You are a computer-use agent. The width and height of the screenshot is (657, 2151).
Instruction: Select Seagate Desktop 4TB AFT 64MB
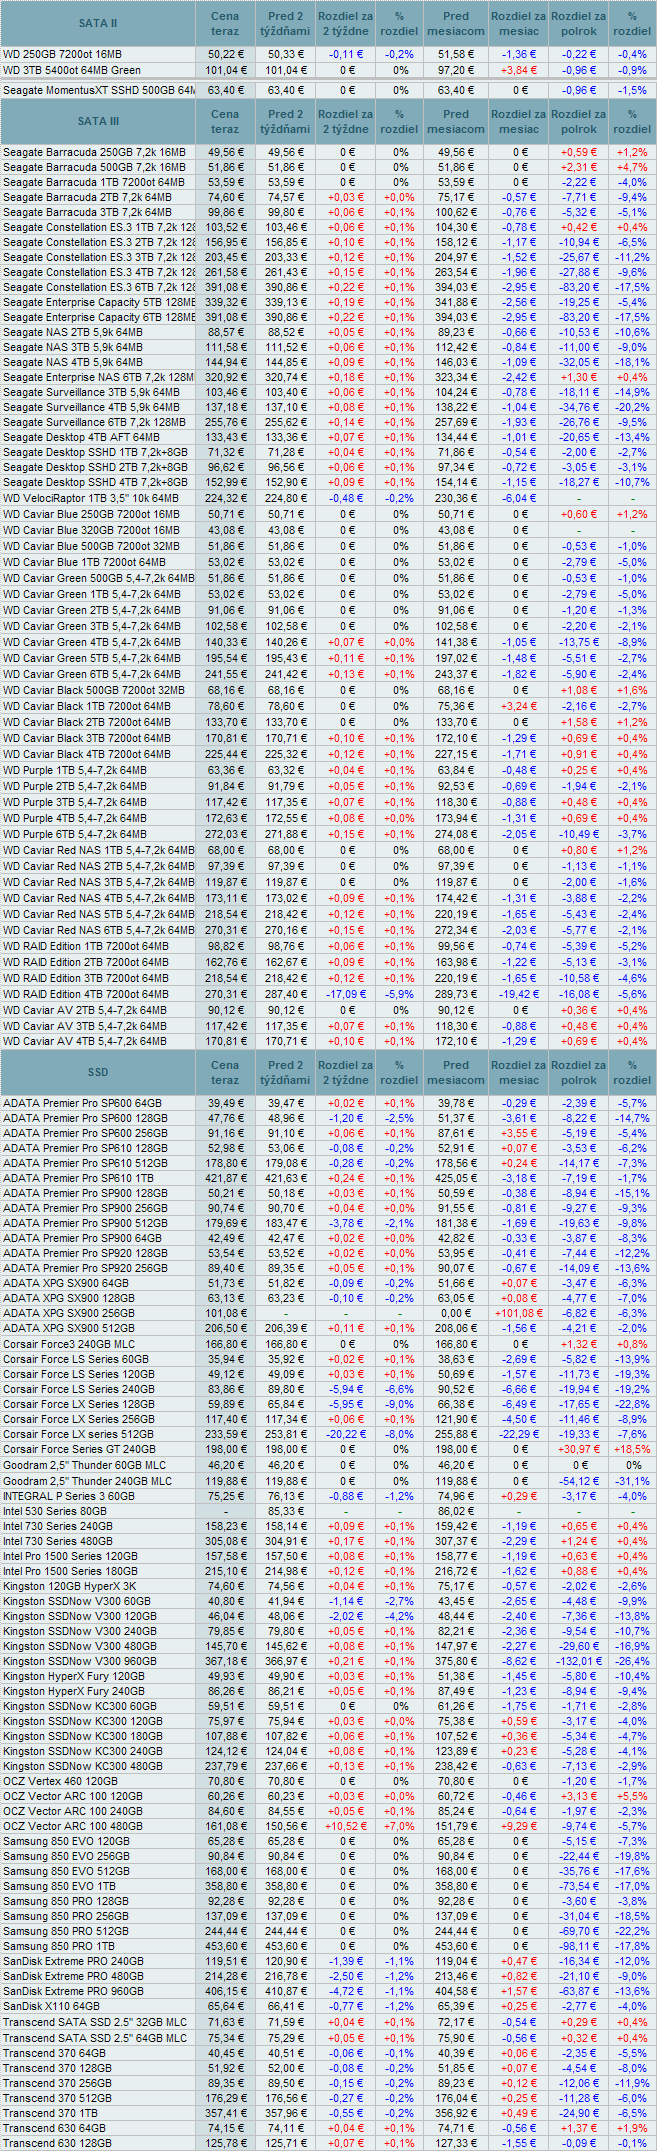pos(81,438)
